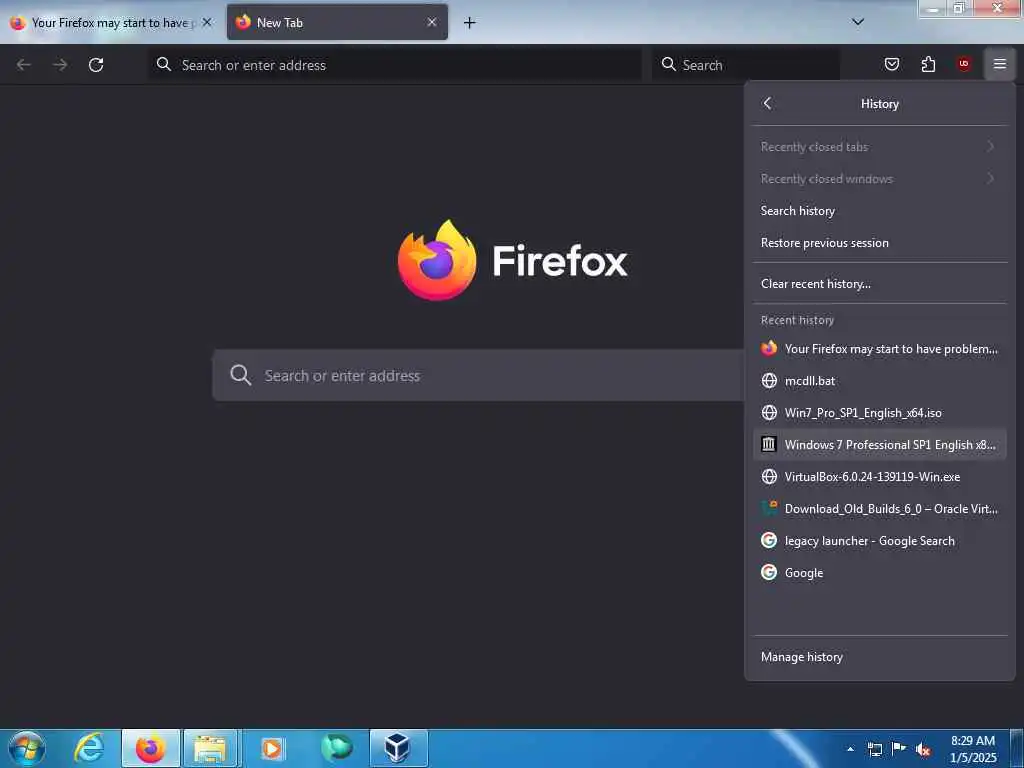Go forward one page
Image resolution: width=1024 pixels, height=768 pixels.
pos(60,65)
